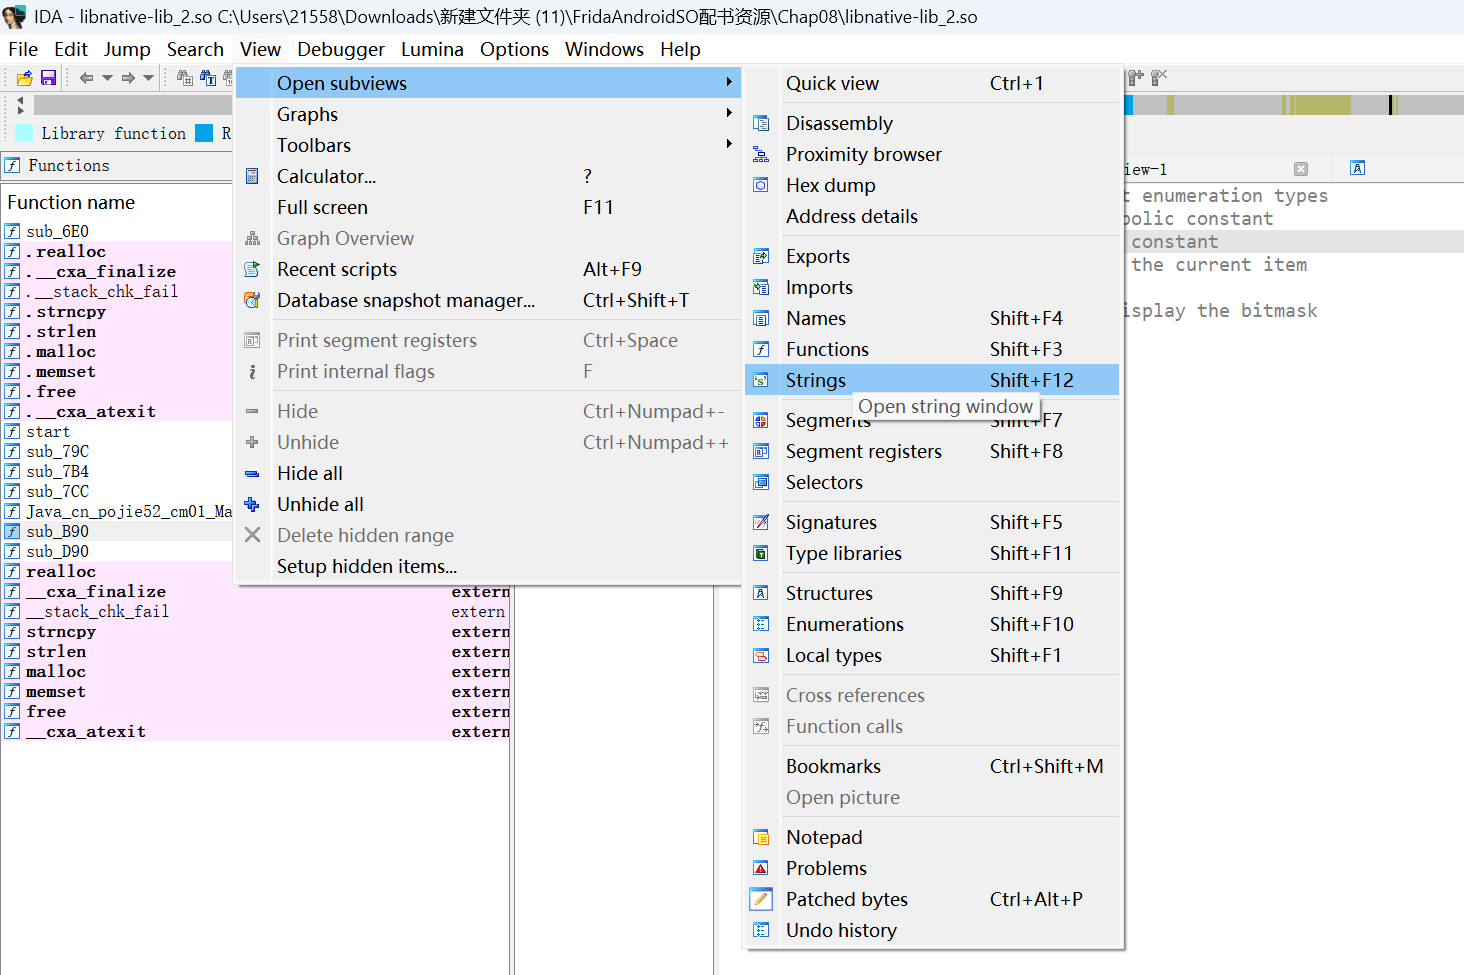Open the Edit menu
The image size is (1464, 975).
pos(71,49)
